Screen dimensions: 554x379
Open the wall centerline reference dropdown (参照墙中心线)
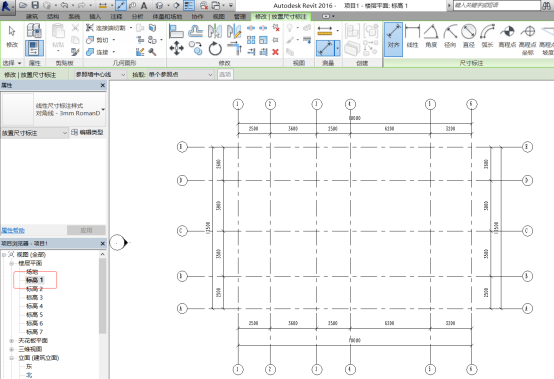100,75
